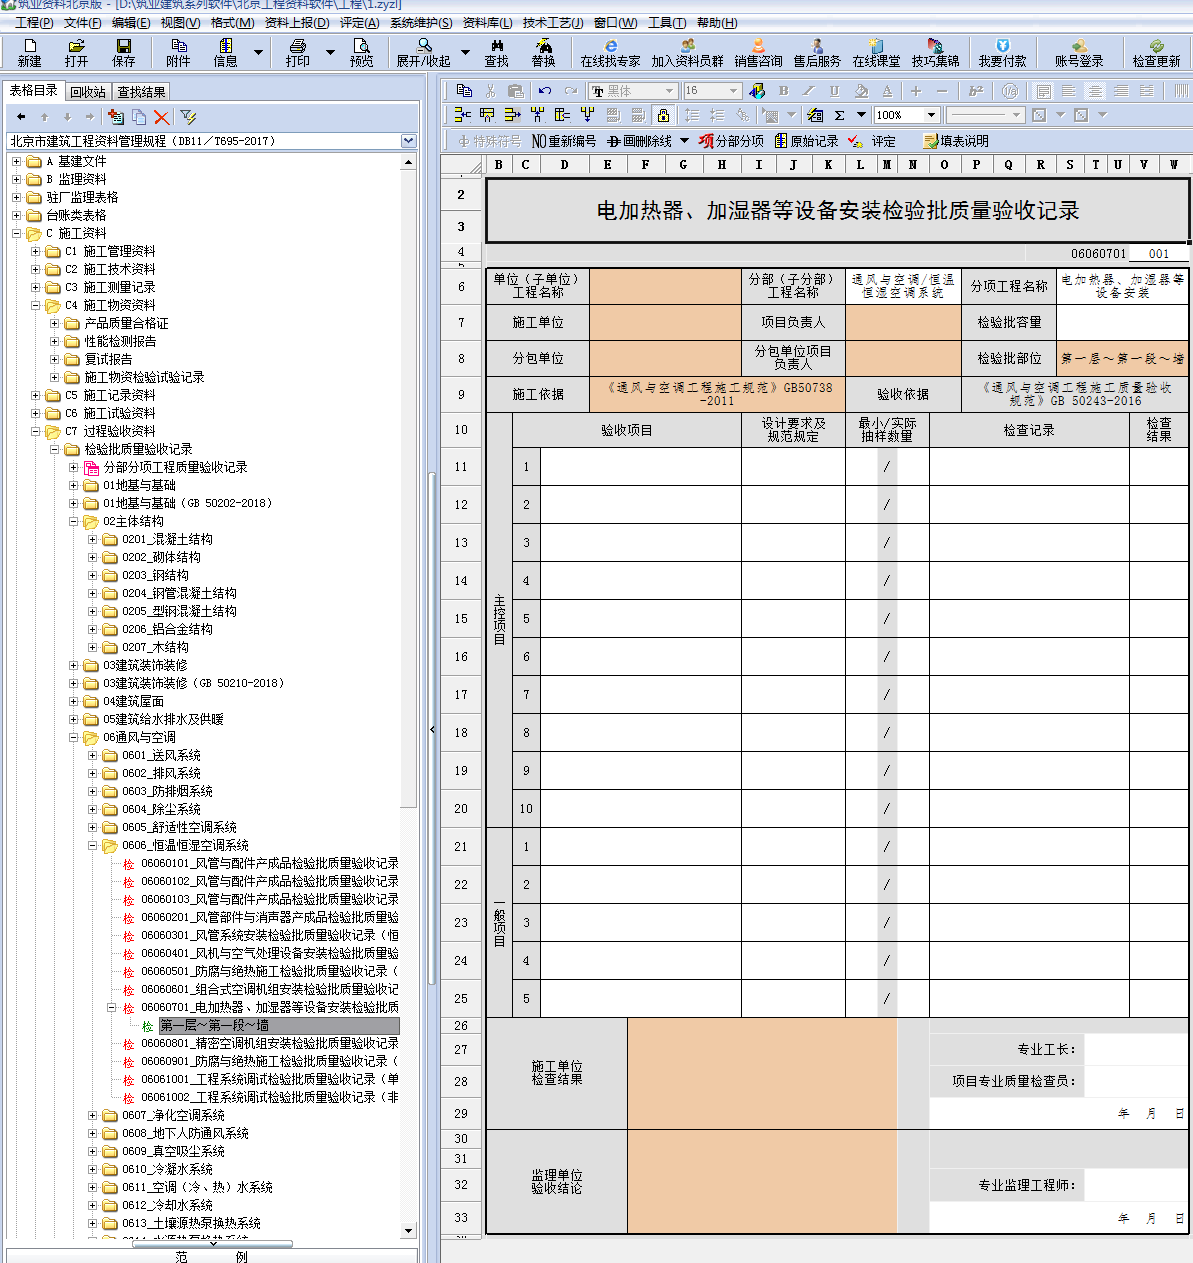Expand the 0607_净化空调系统 folder
Image resolution: width=1193 pixels, height=1263 pixels.
92,1115
